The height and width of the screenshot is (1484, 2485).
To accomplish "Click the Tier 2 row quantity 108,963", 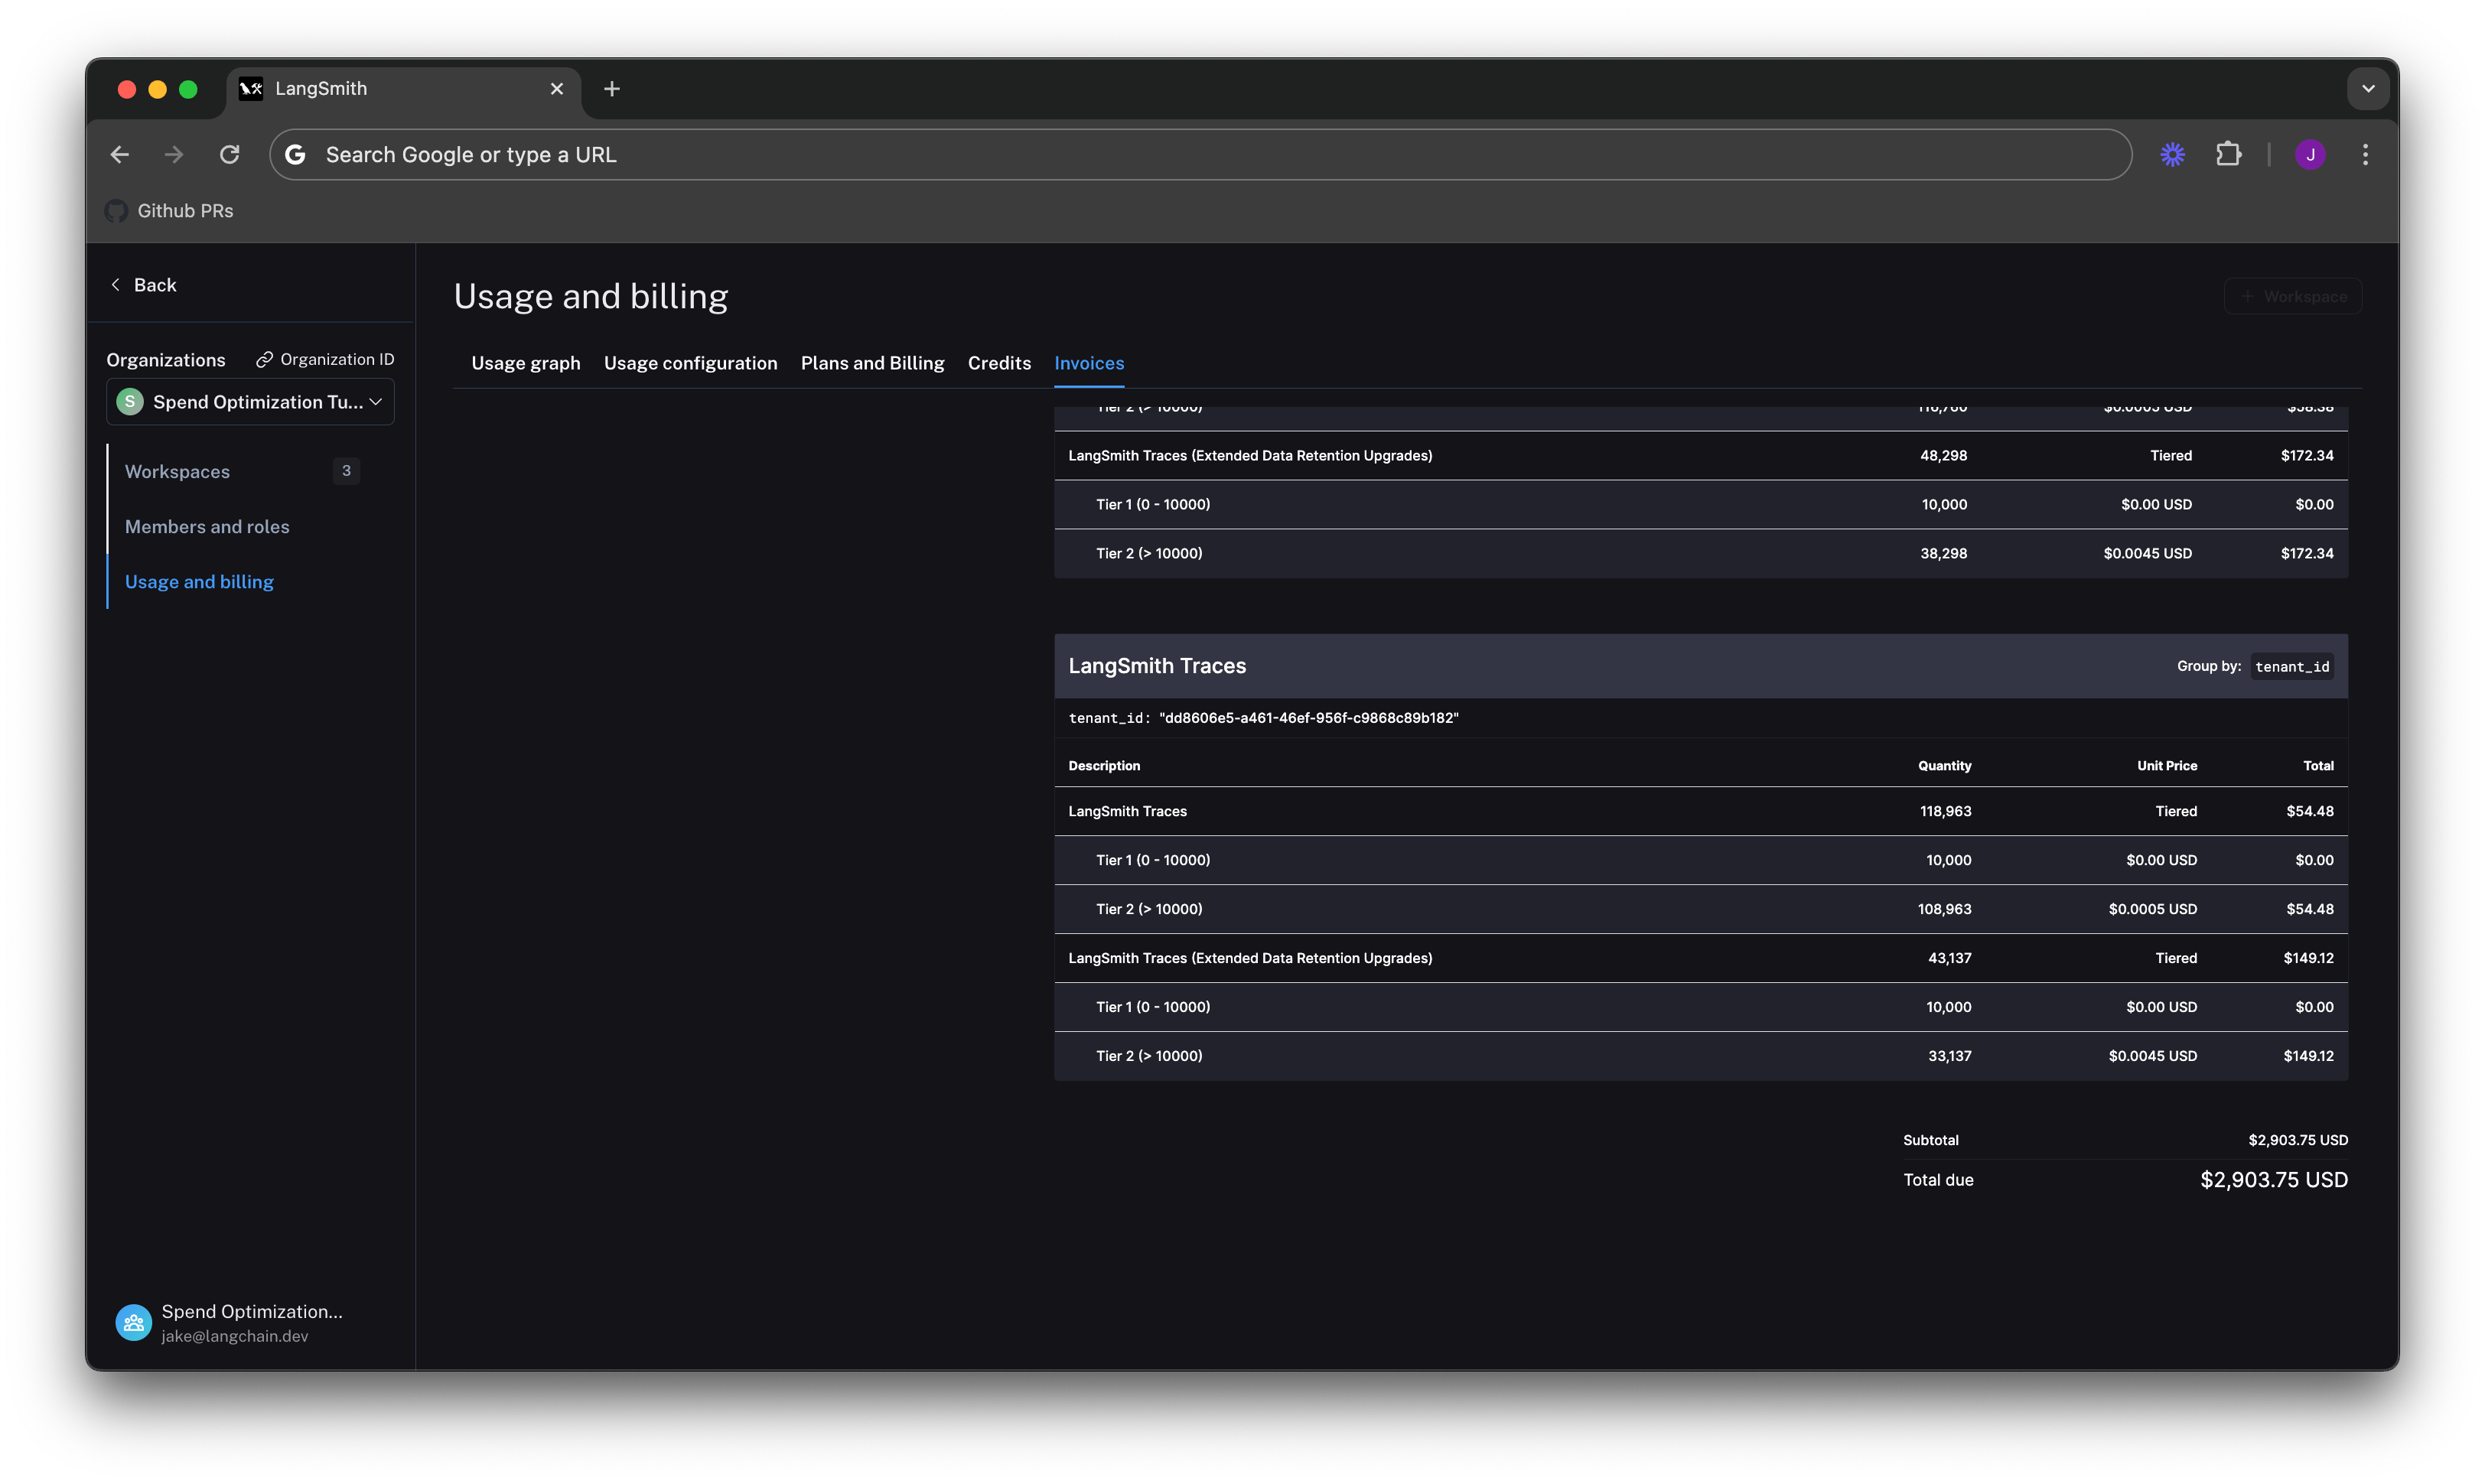I will 1944,909.
